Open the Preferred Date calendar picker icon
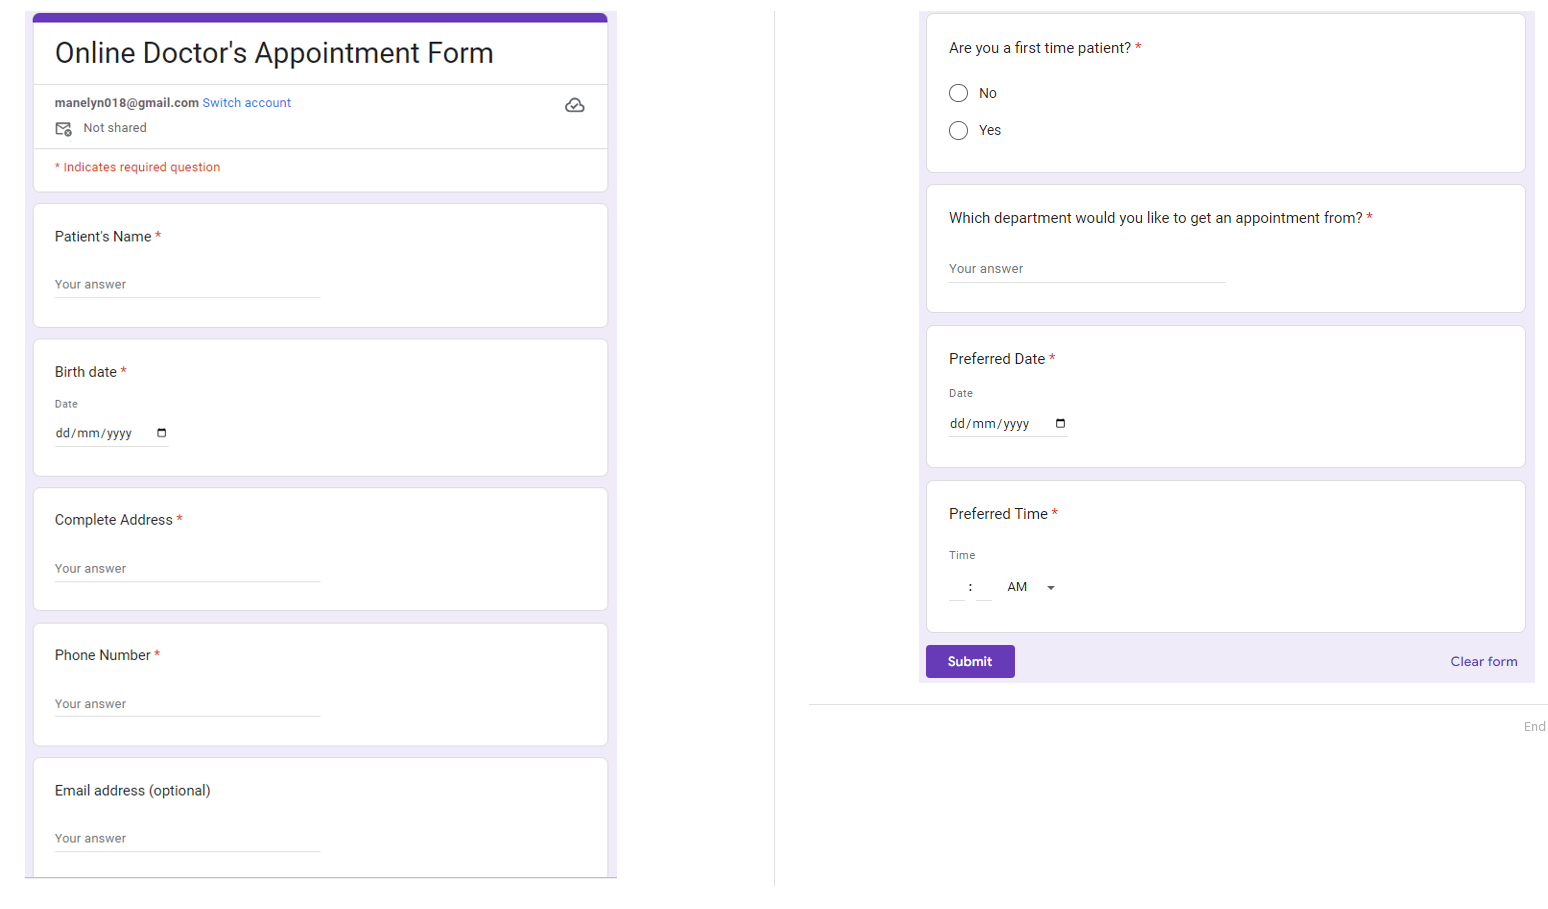Screen dimensions: 1548x909 tap(1061, 424)
